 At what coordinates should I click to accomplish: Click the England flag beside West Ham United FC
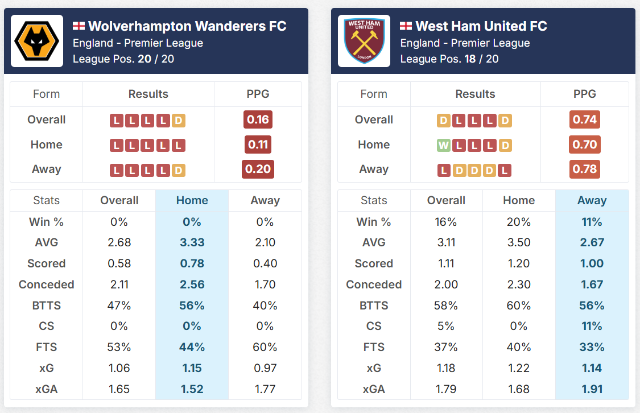[x=406, y=25]
